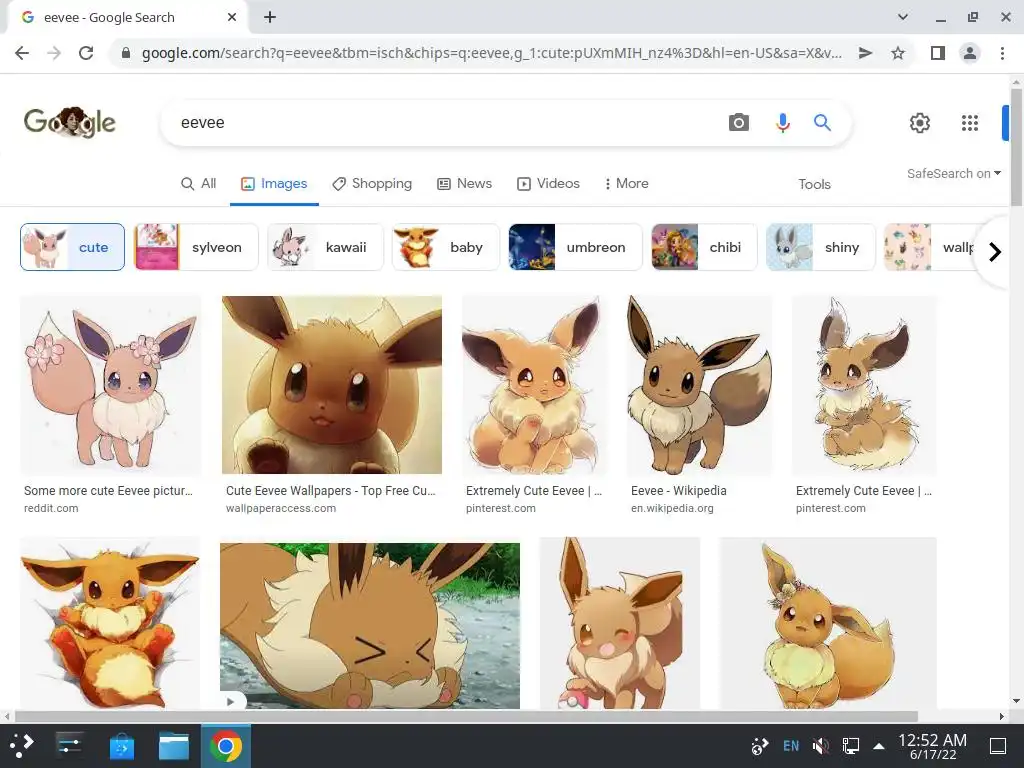
Task: Launch Discover store from the taskbar
Action: pos(121,746)
